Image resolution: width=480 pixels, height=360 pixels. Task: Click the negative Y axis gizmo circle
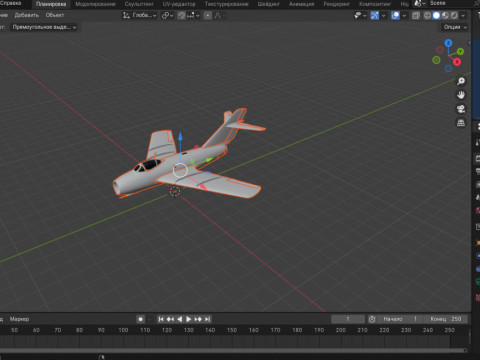coord(436,60)
